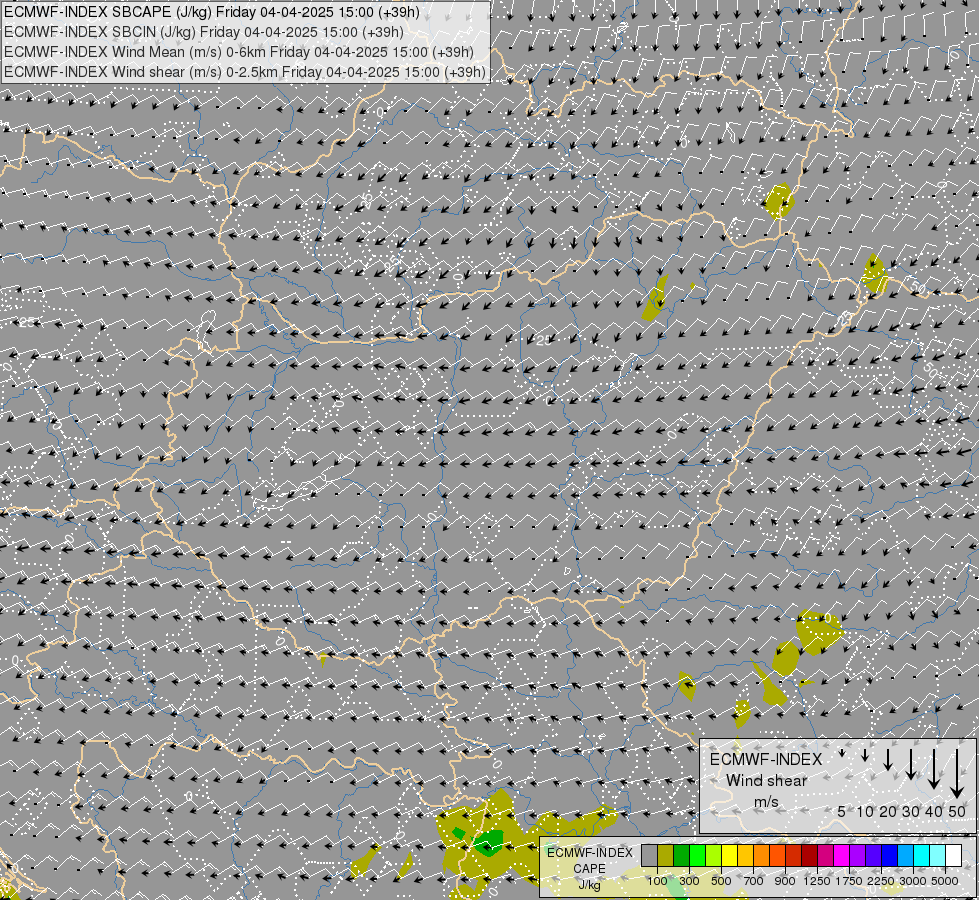Image resolution: width=979 pixels, height=900 pixels.
Task: Click the SBCIN (J/kg) title line
Action: pos(204,32)
